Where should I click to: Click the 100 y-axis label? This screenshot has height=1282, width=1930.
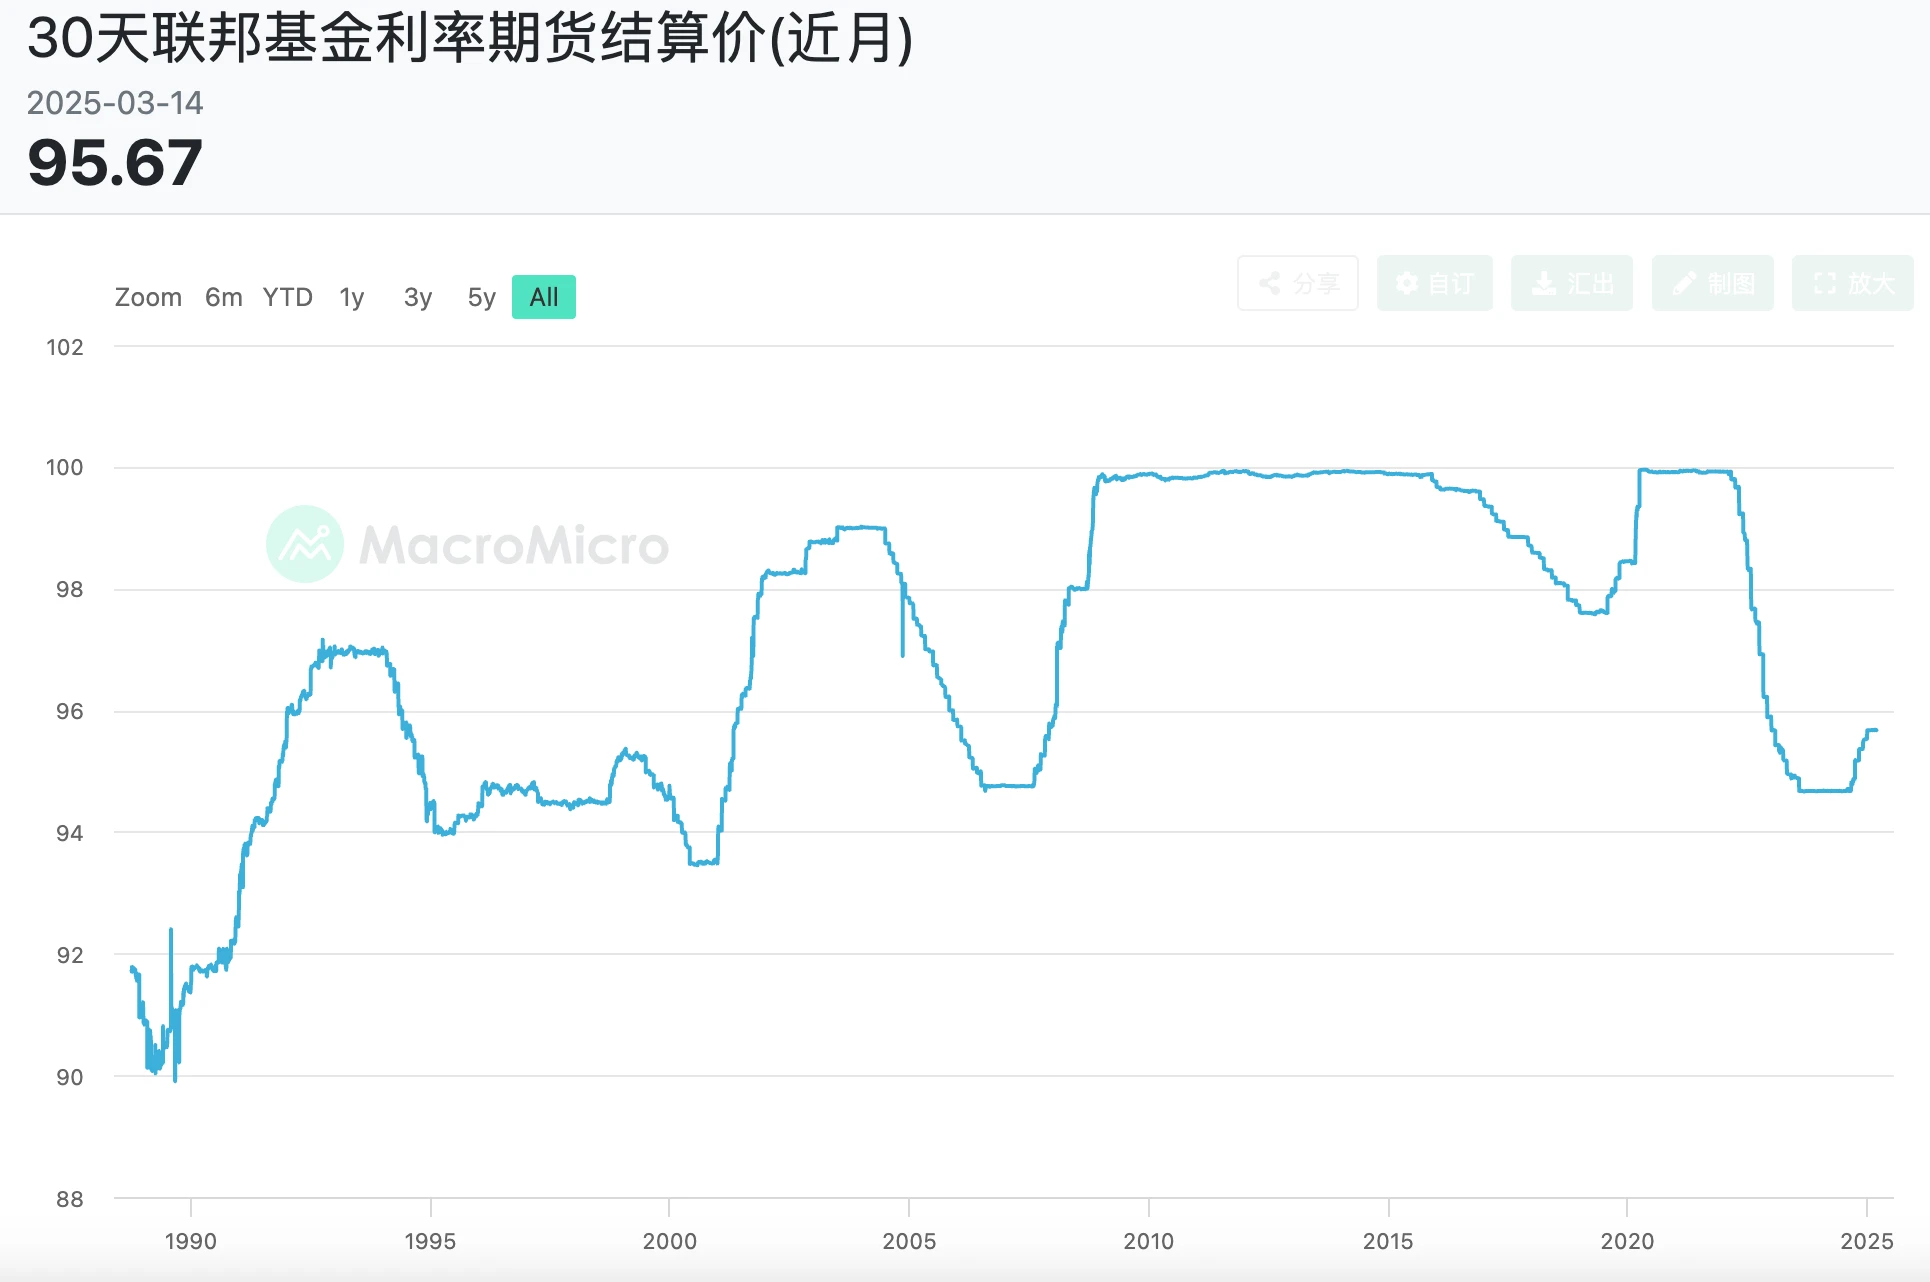pos(65,467)
